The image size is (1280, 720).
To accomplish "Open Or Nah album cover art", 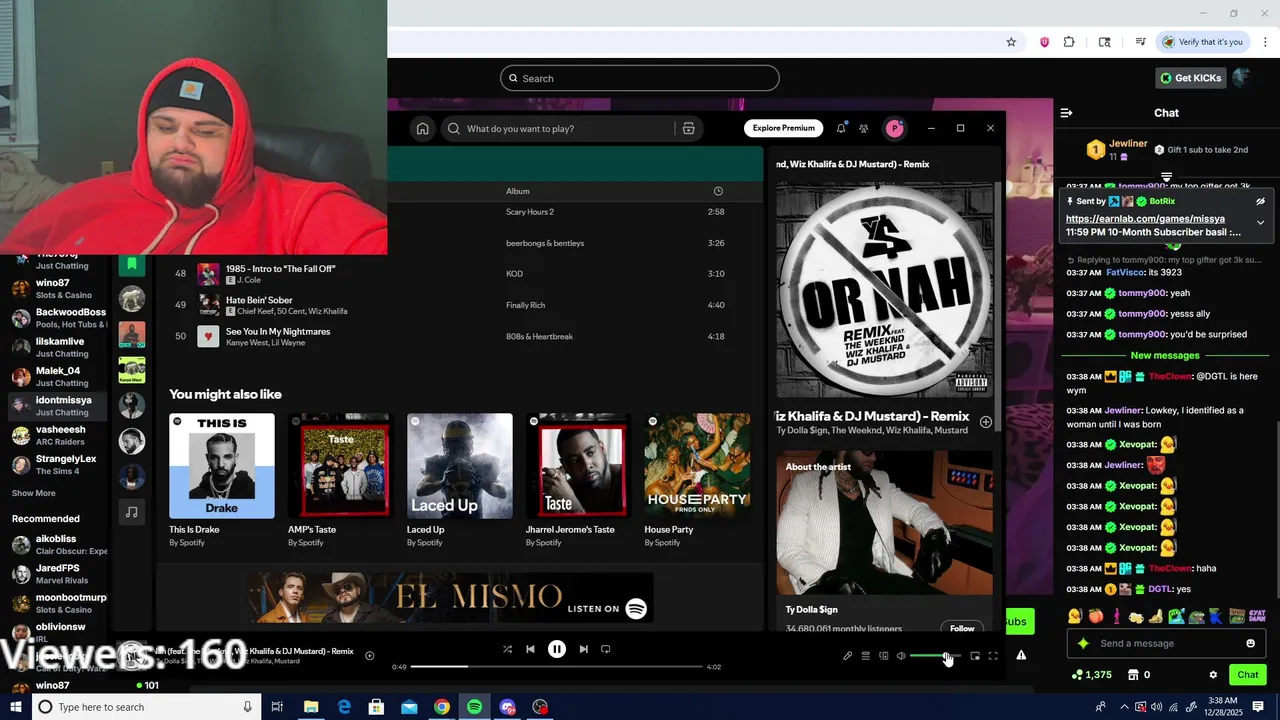I will [885, 290].
